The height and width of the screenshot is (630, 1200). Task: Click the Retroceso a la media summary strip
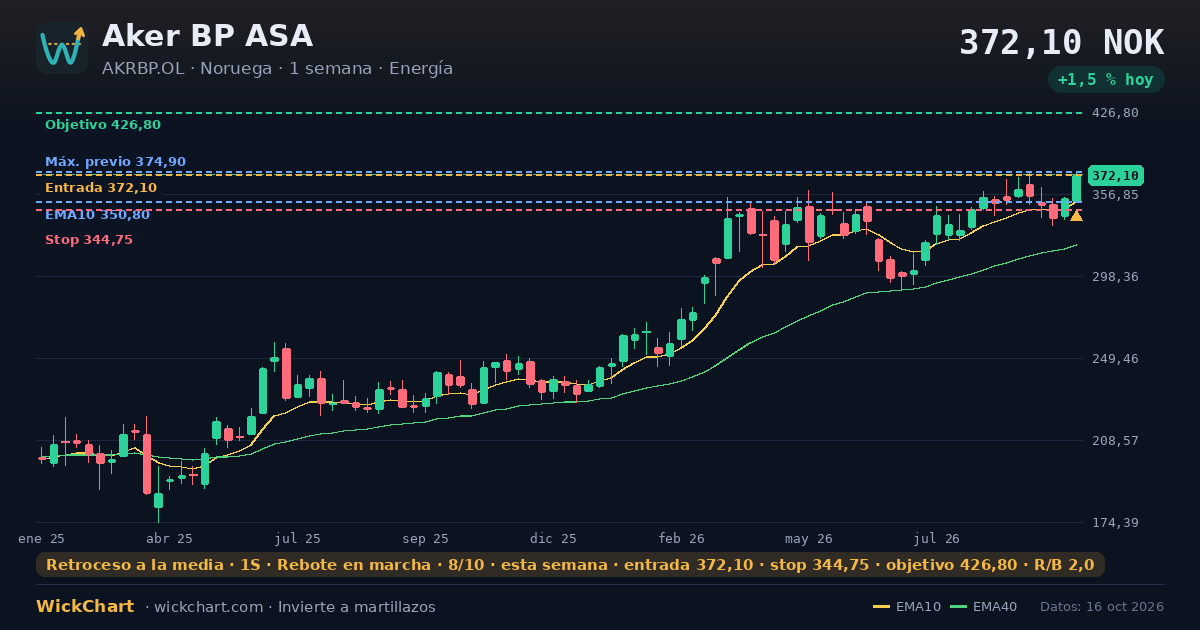[x=570, y=565]
